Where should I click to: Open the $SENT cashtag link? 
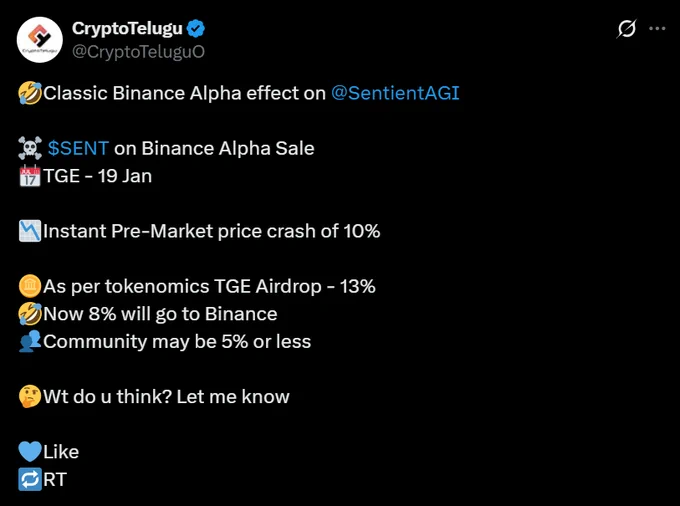click(x=78, y=148)
